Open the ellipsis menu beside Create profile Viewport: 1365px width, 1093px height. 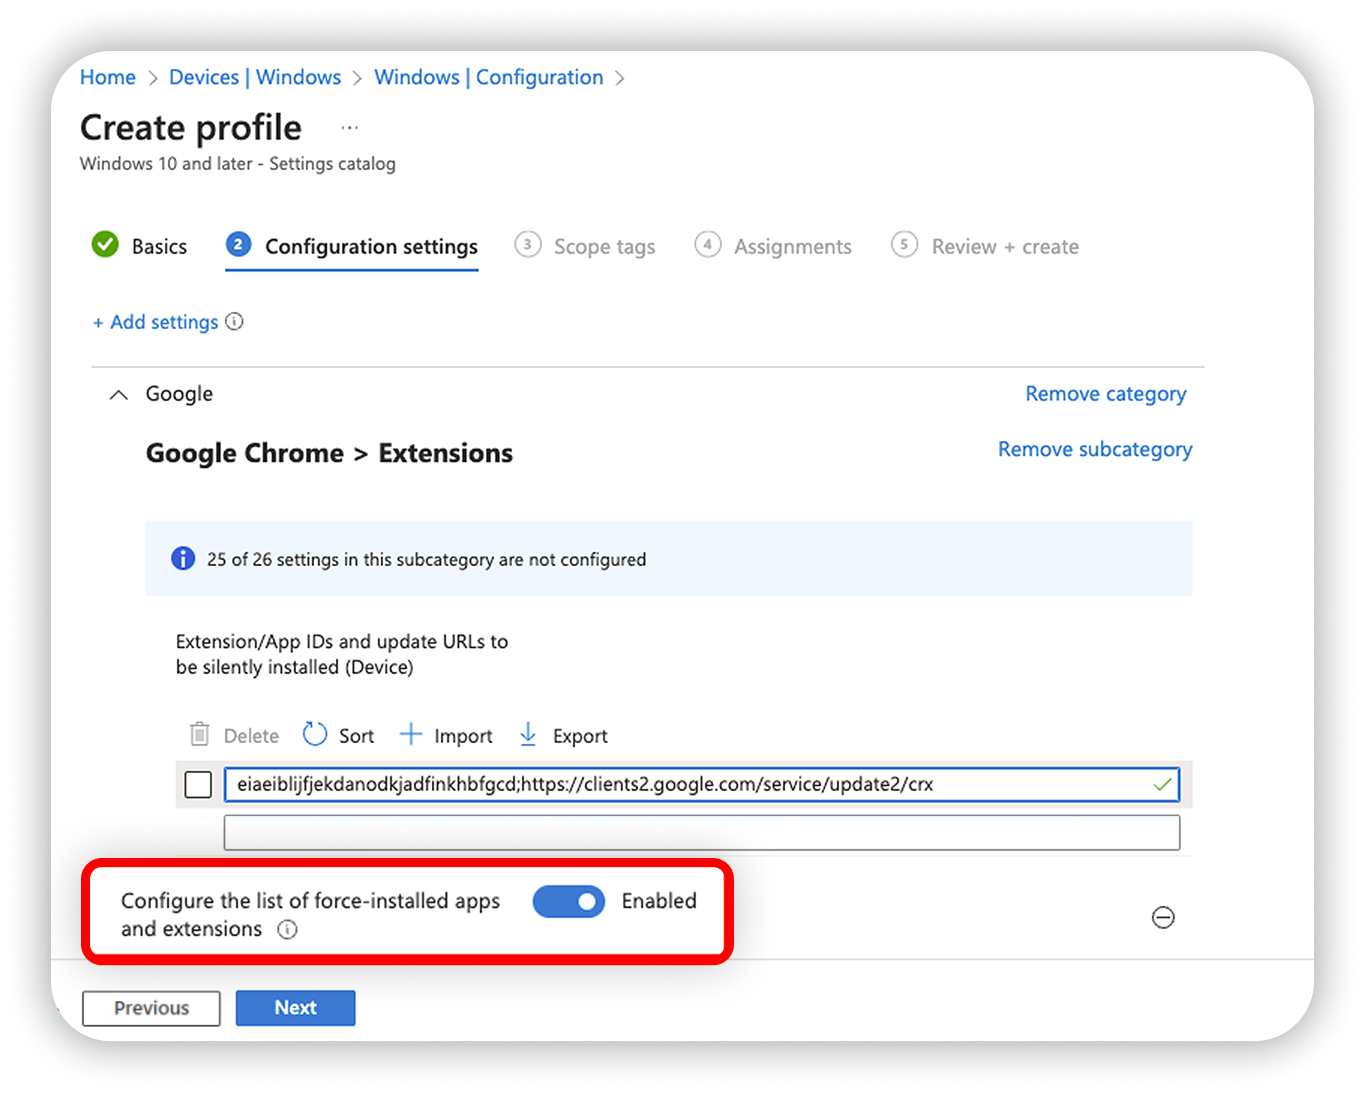point(349,128)
